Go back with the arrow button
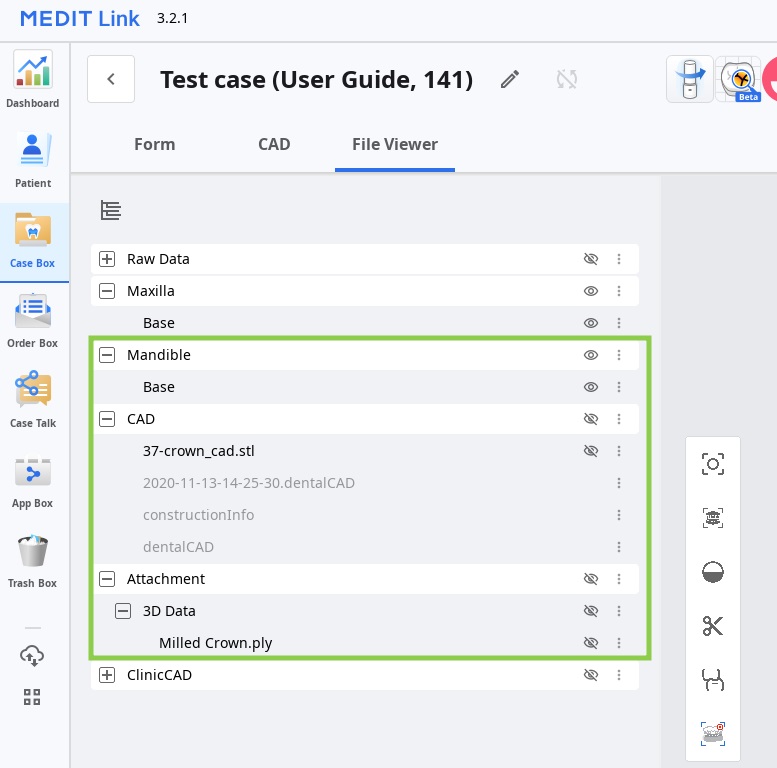This screenshot has width=777, height=768. 111,79
